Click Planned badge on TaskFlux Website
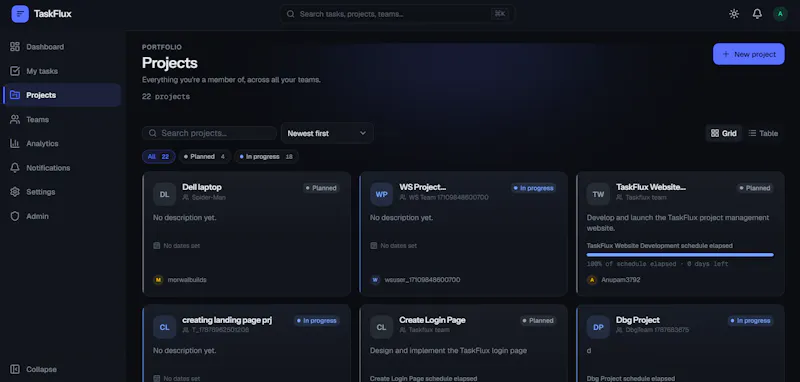The width and height of the screenshot is (800, 382). (755, 188)
